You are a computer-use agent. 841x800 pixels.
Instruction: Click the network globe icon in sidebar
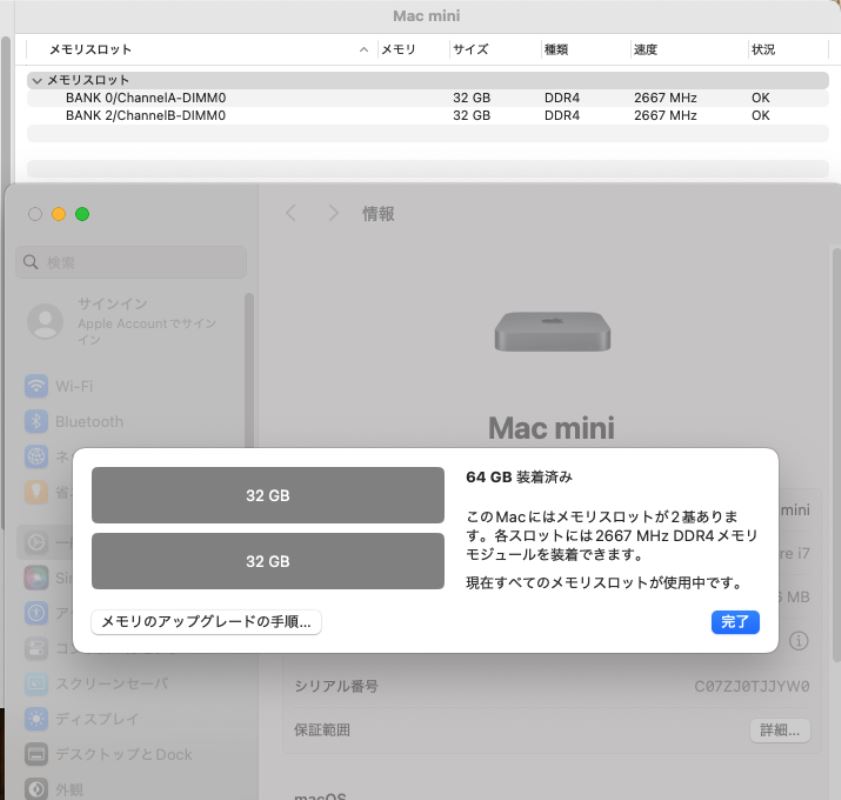[36, 456]
